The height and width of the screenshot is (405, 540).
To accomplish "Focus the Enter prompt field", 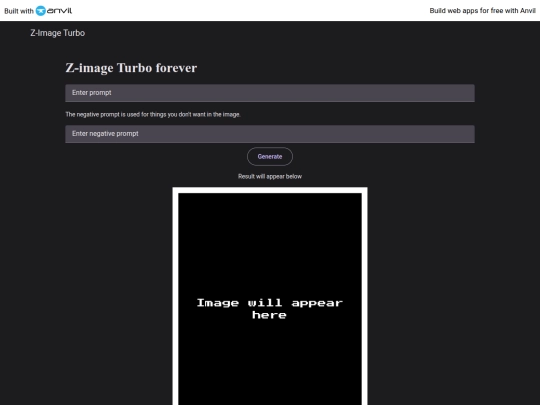I will point(270,93).
